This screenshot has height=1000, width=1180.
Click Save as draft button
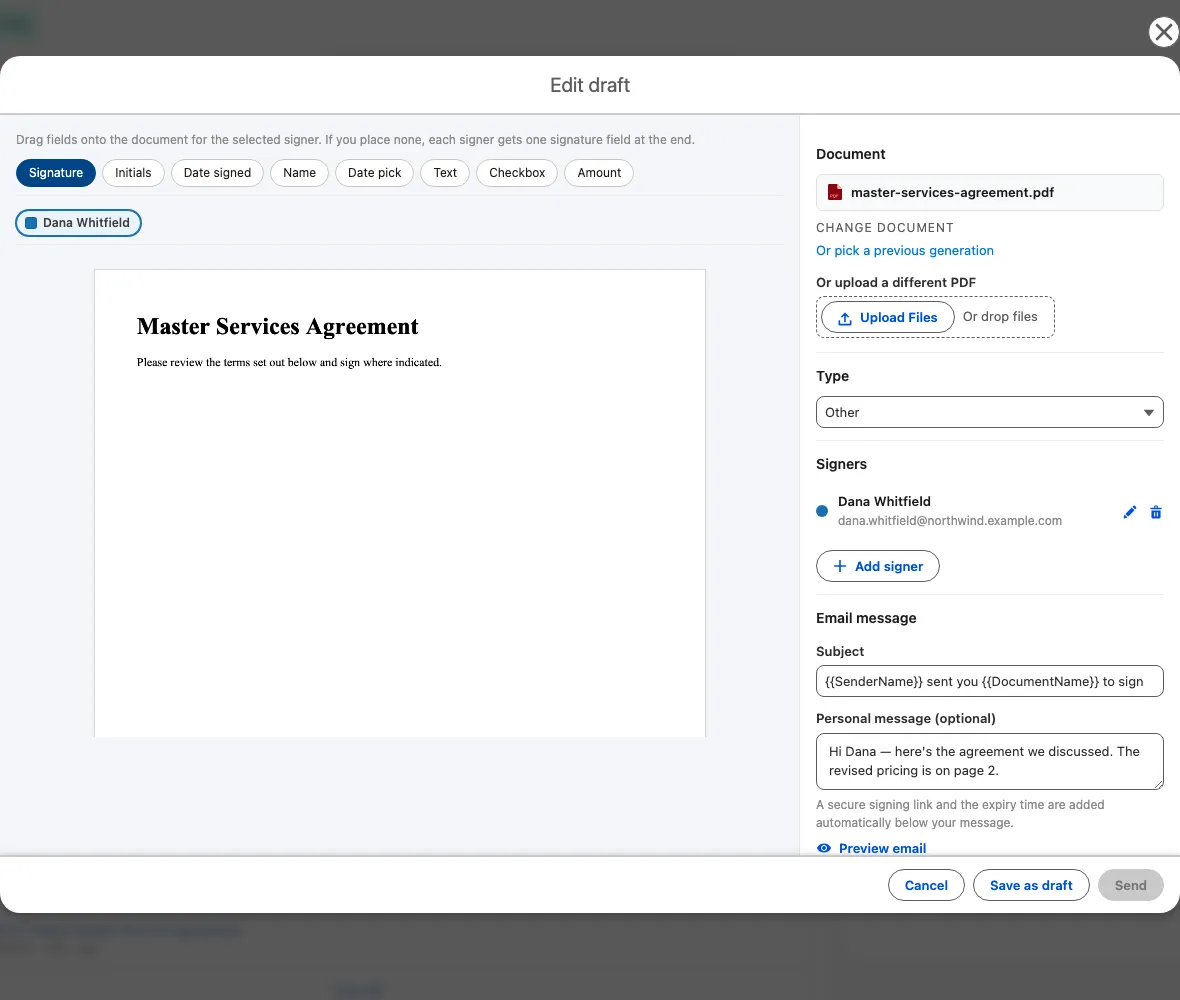coord(1031,886)
